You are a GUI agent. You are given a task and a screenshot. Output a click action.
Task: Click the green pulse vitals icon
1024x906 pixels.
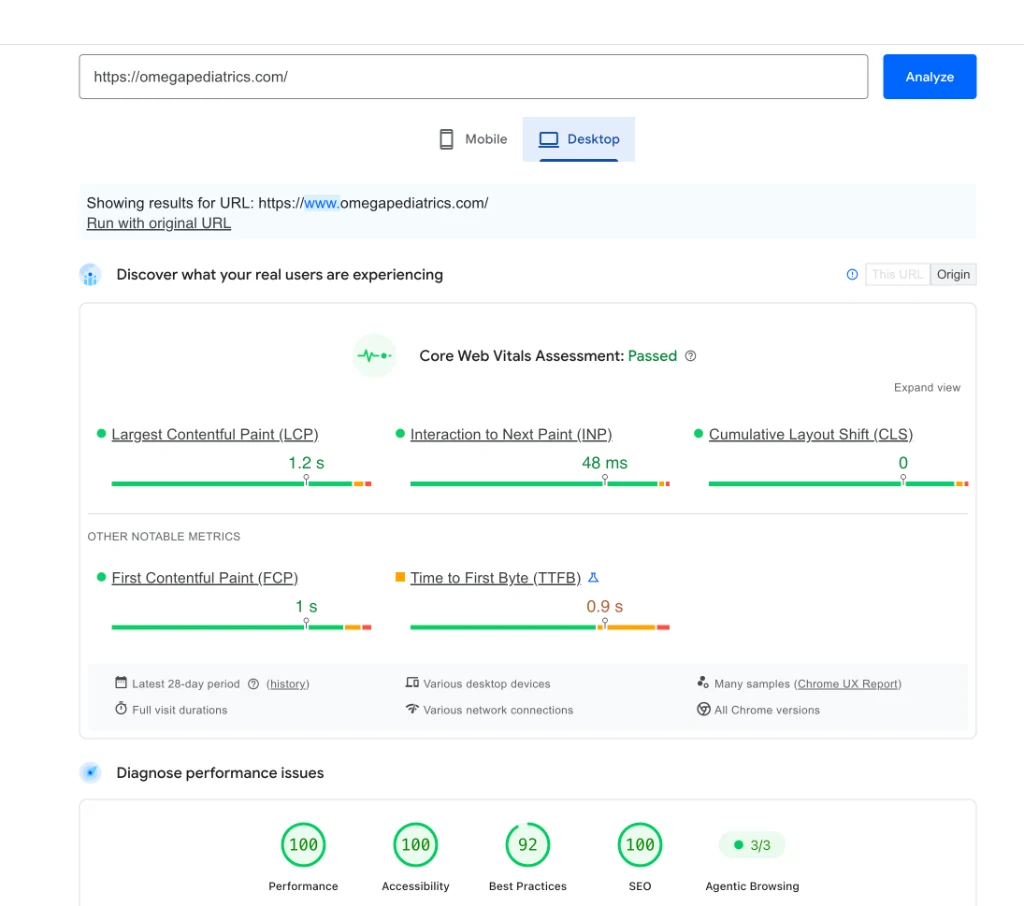[x=374, y=356]
